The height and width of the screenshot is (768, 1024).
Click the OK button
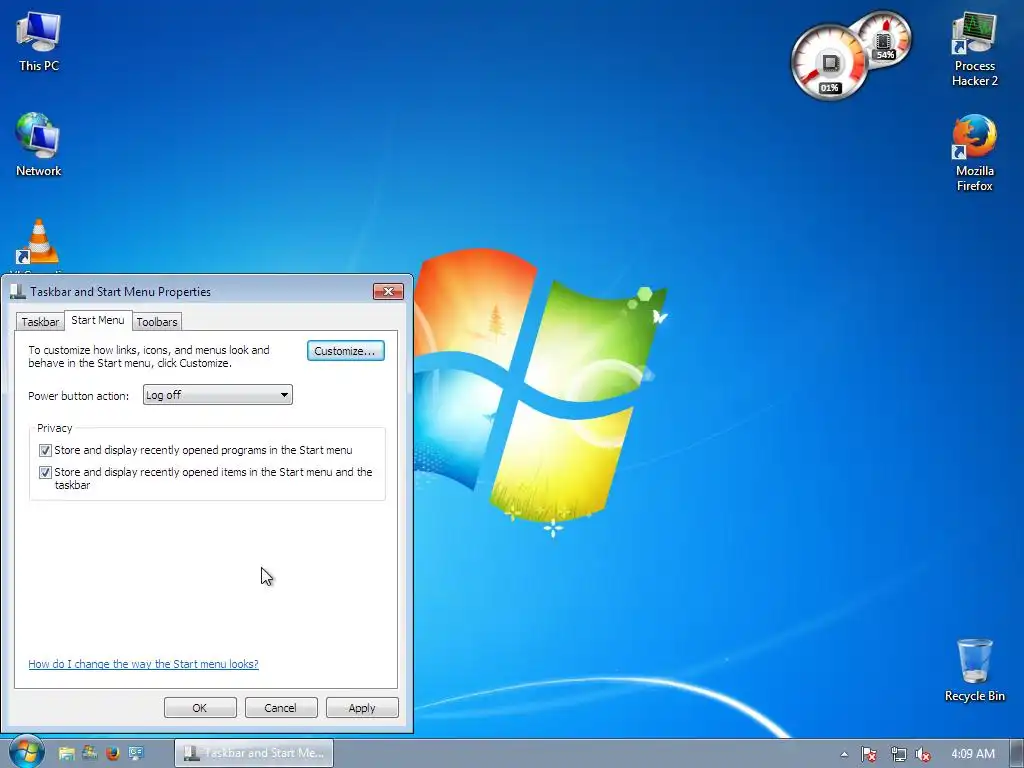[200, 707]
